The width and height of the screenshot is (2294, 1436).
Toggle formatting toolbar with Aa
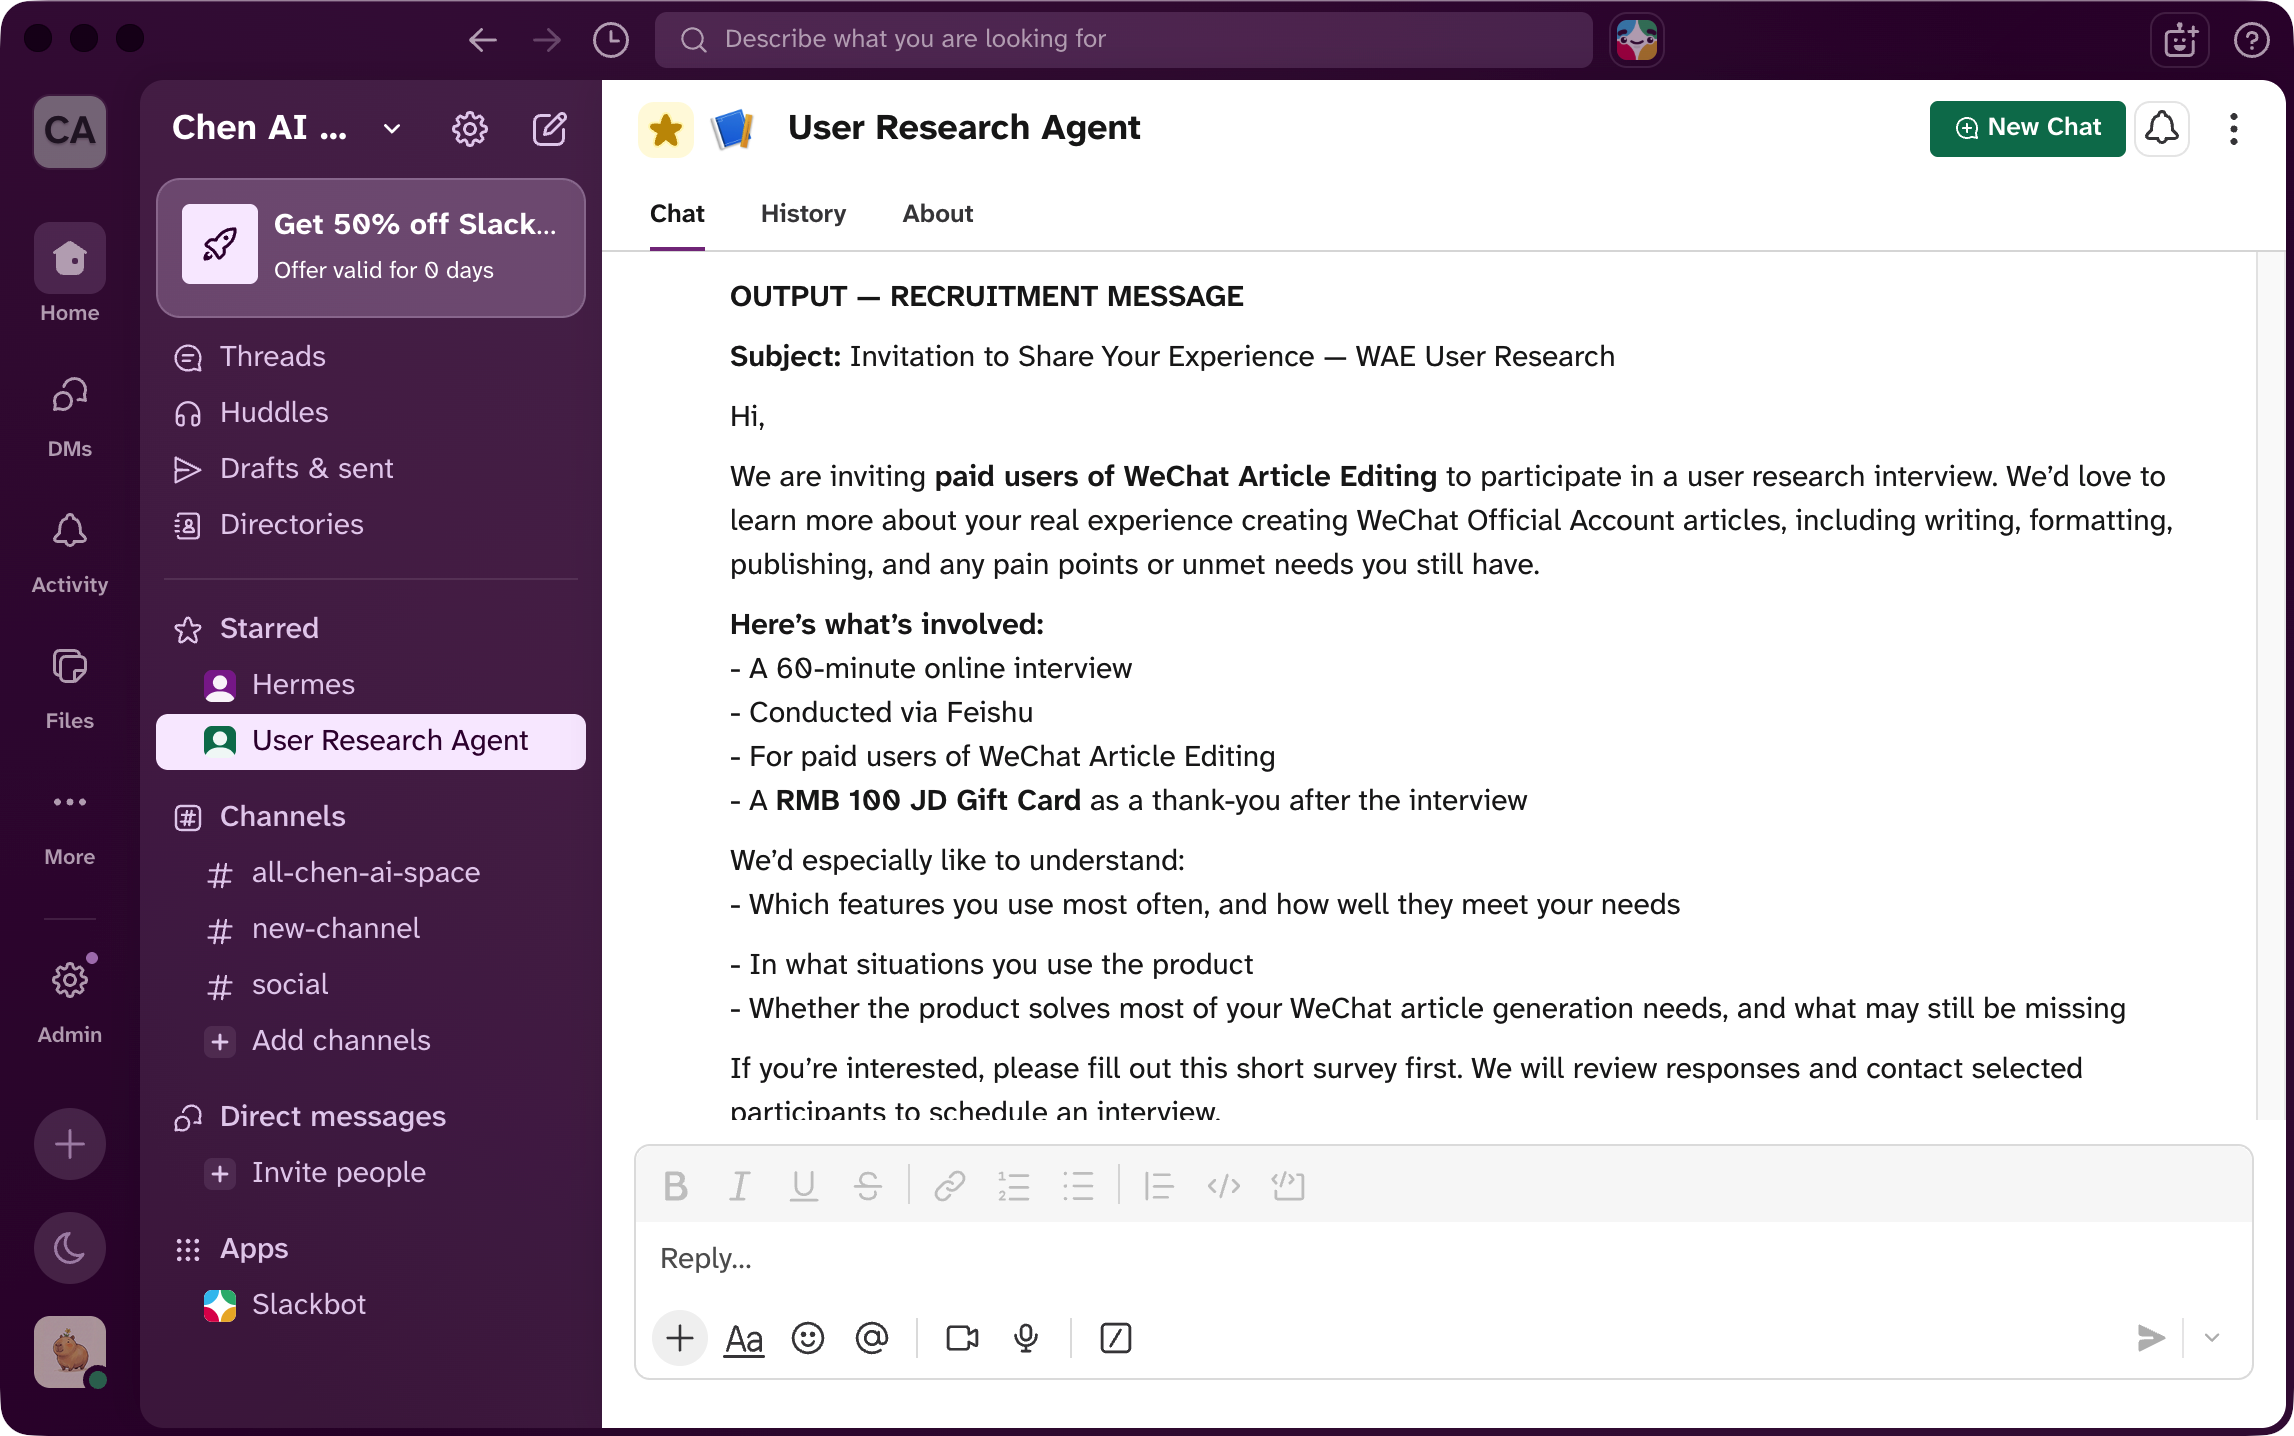(x=744, y=1338)
